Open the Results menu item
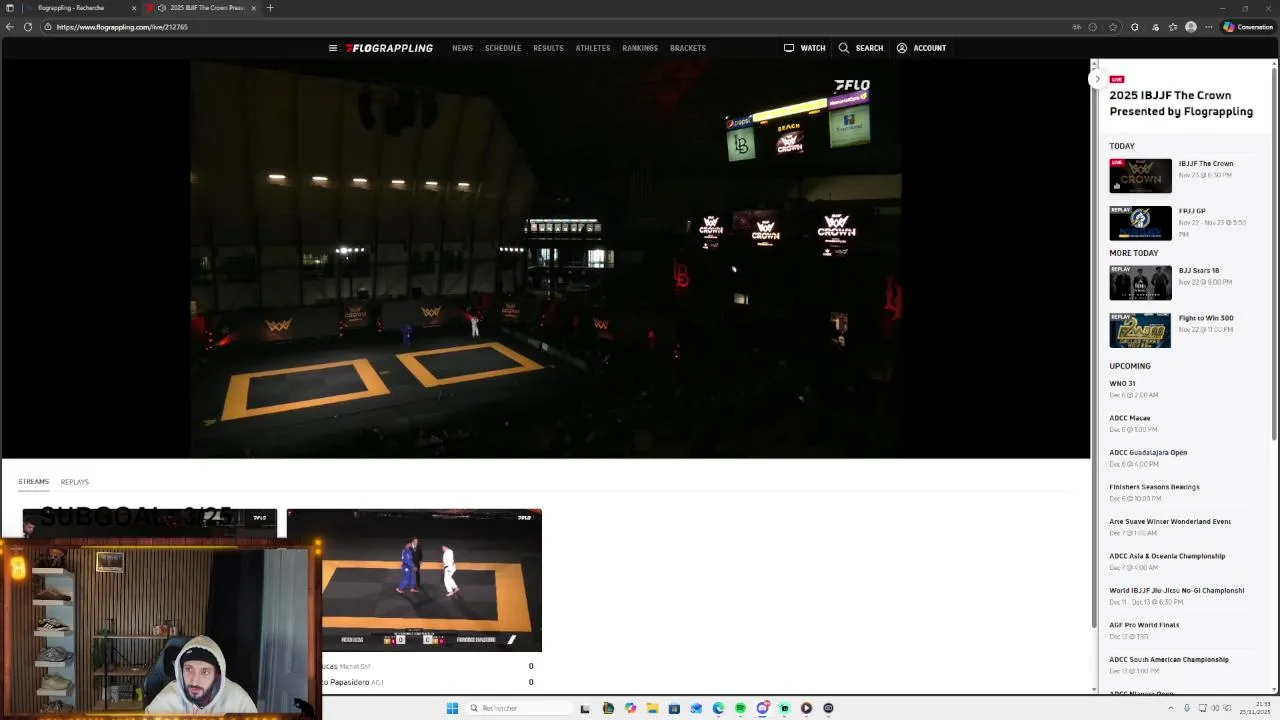The height and width of the screenshot is (720, 1280). pos(548,48)
